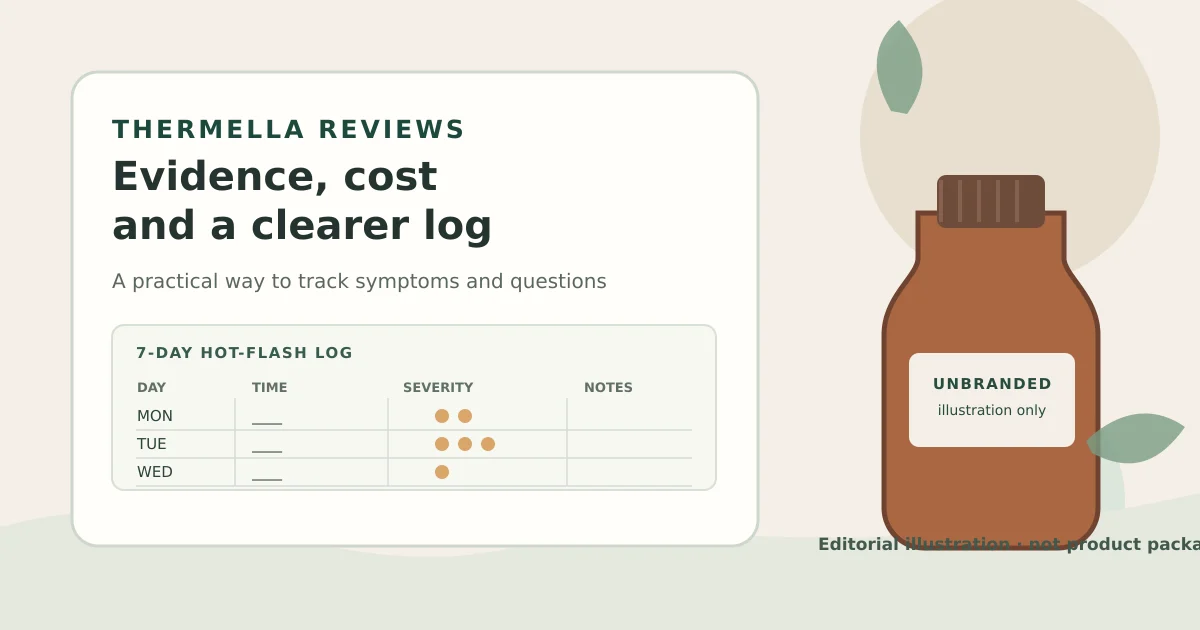Click the single severity dot in WED row
1200x630 pixels.
442,472
